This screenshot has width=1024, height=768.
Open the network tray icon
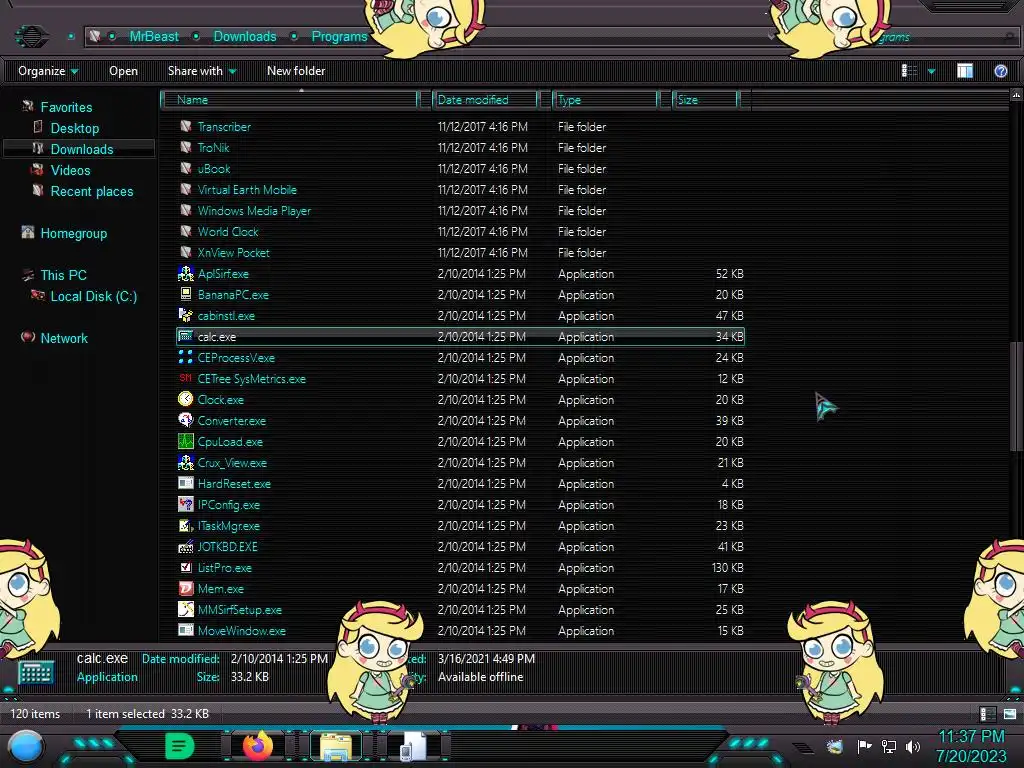pos(888,746)
